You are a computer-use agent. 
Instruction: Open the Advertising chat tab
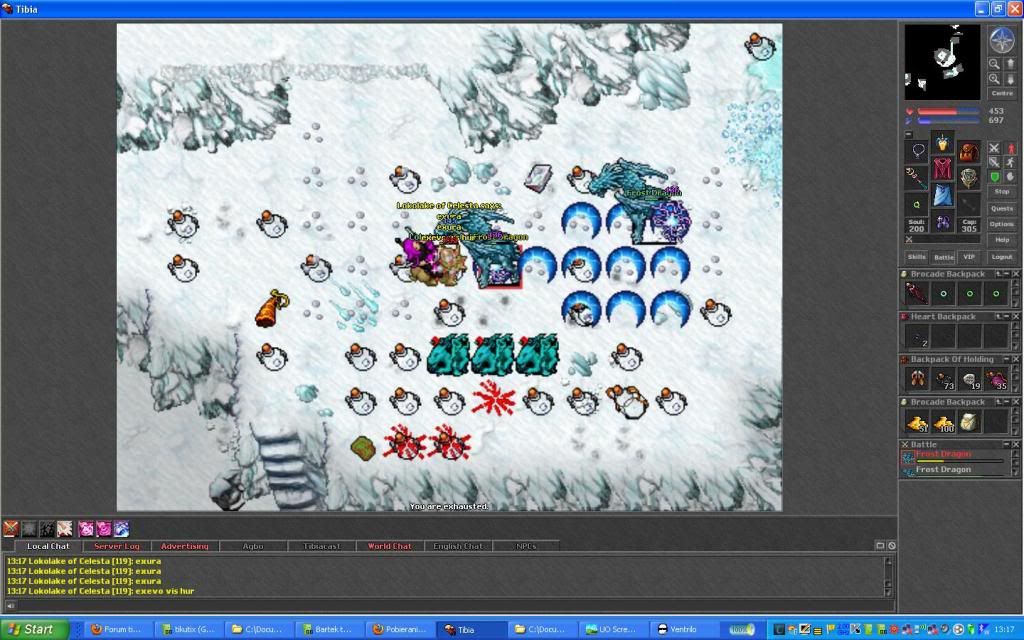point(185,546)
